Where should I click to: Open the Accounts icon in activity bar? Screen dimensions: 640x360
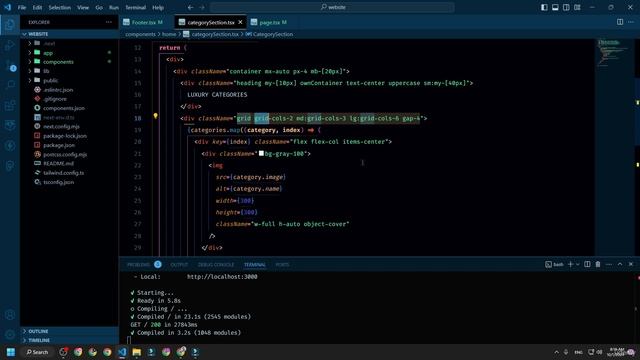[x=10, y=315]
